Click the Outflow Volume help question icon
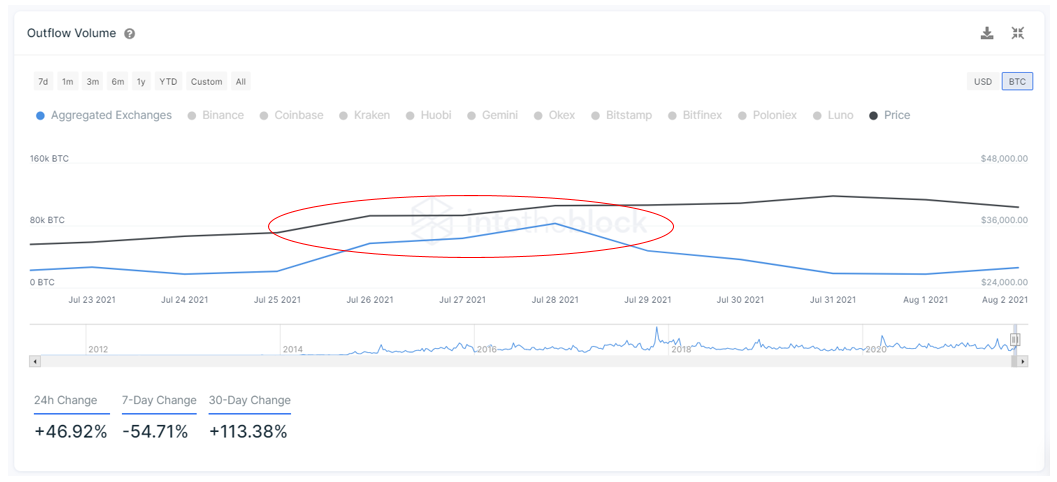 (x=129, y=34)
